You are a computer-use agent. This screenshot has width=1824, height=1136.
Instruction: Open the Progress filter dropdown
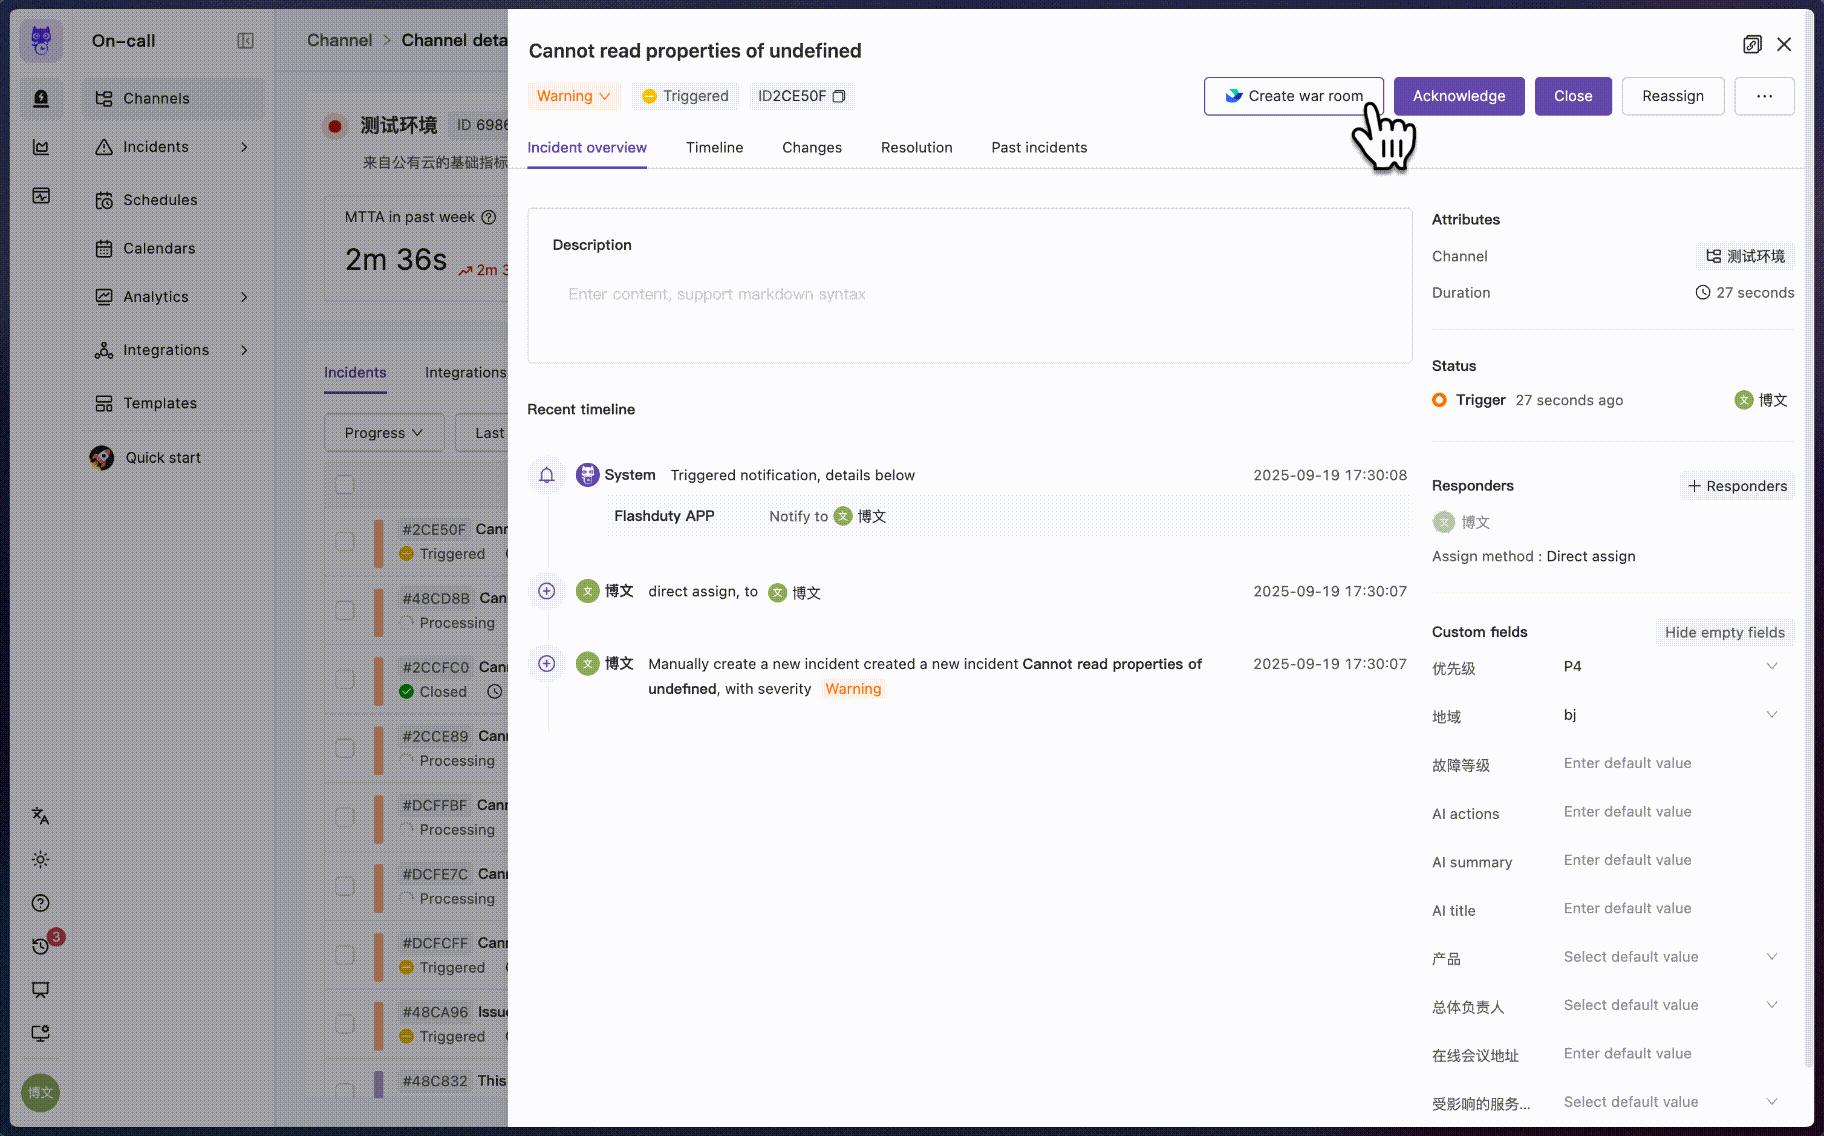(384, 433)
